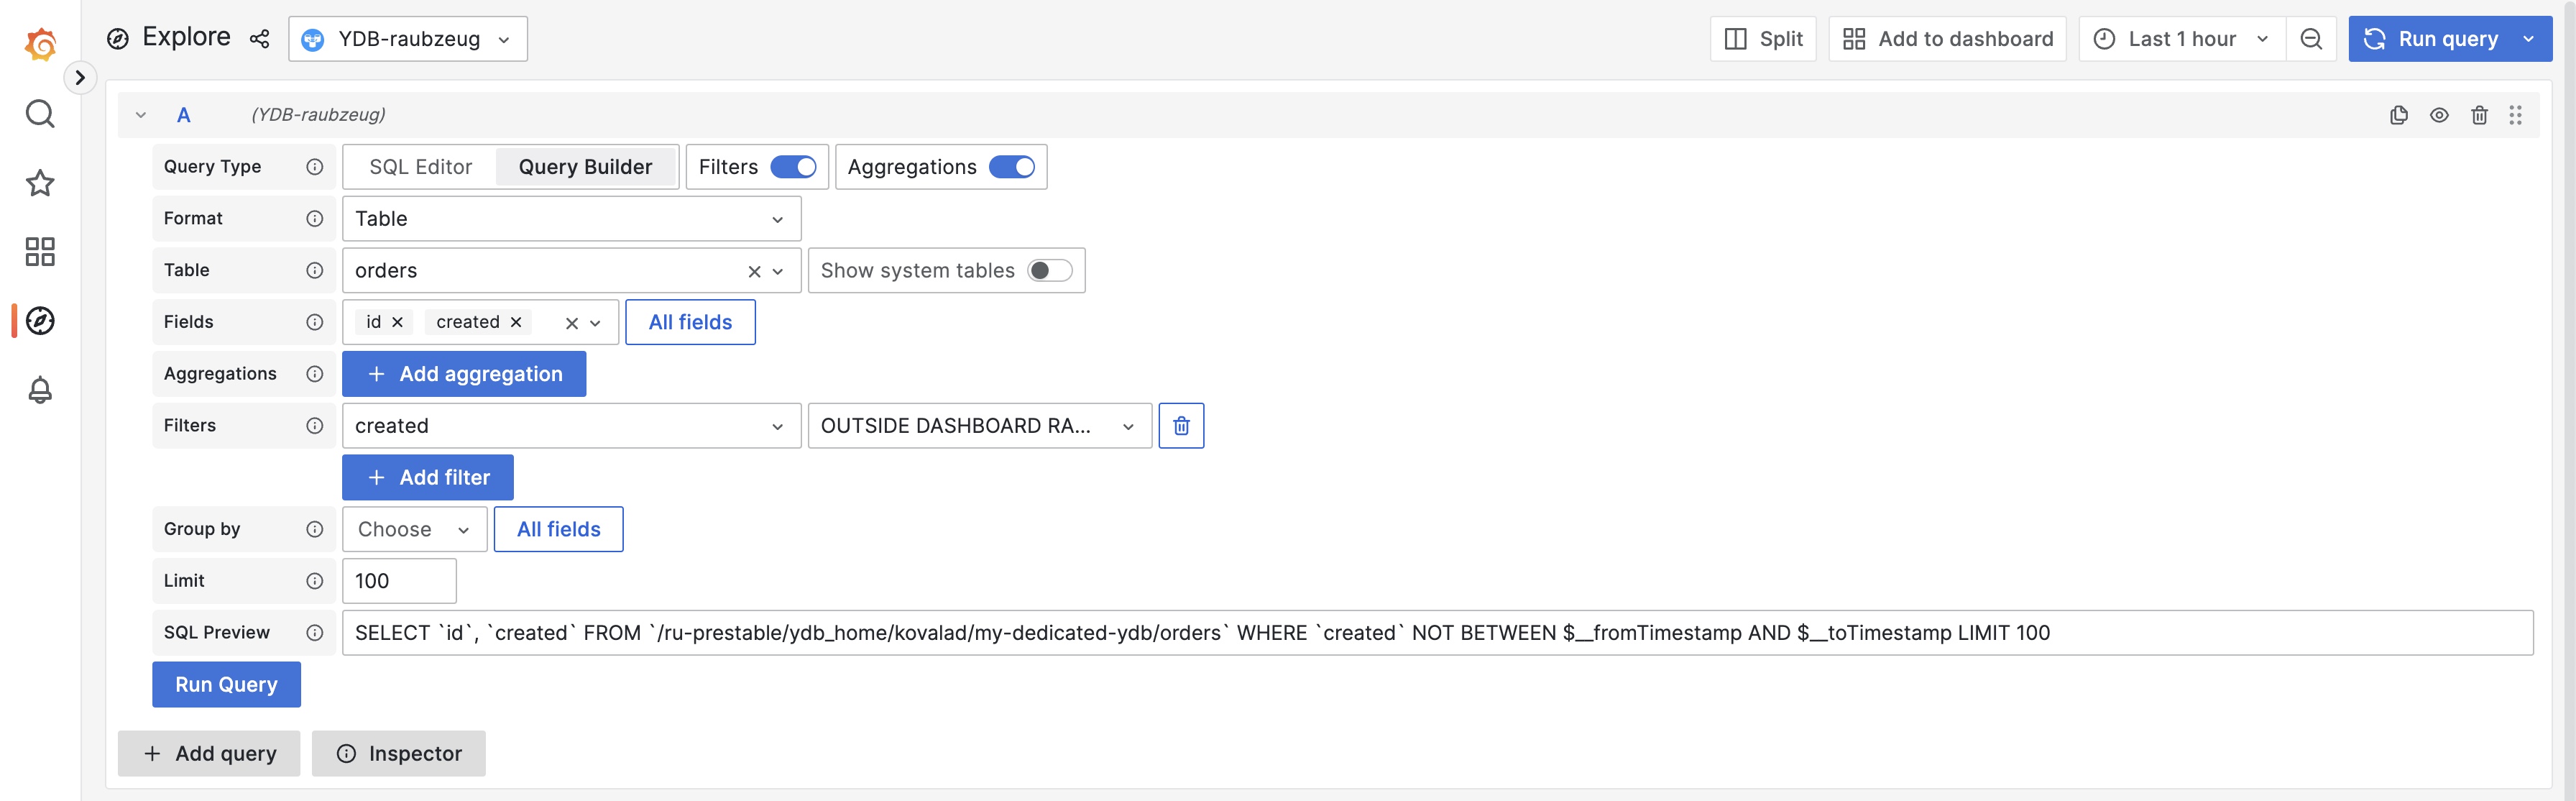2576x801 pixels.
Task: Remove the created filter with trash button
Action: pos(1181,425)
